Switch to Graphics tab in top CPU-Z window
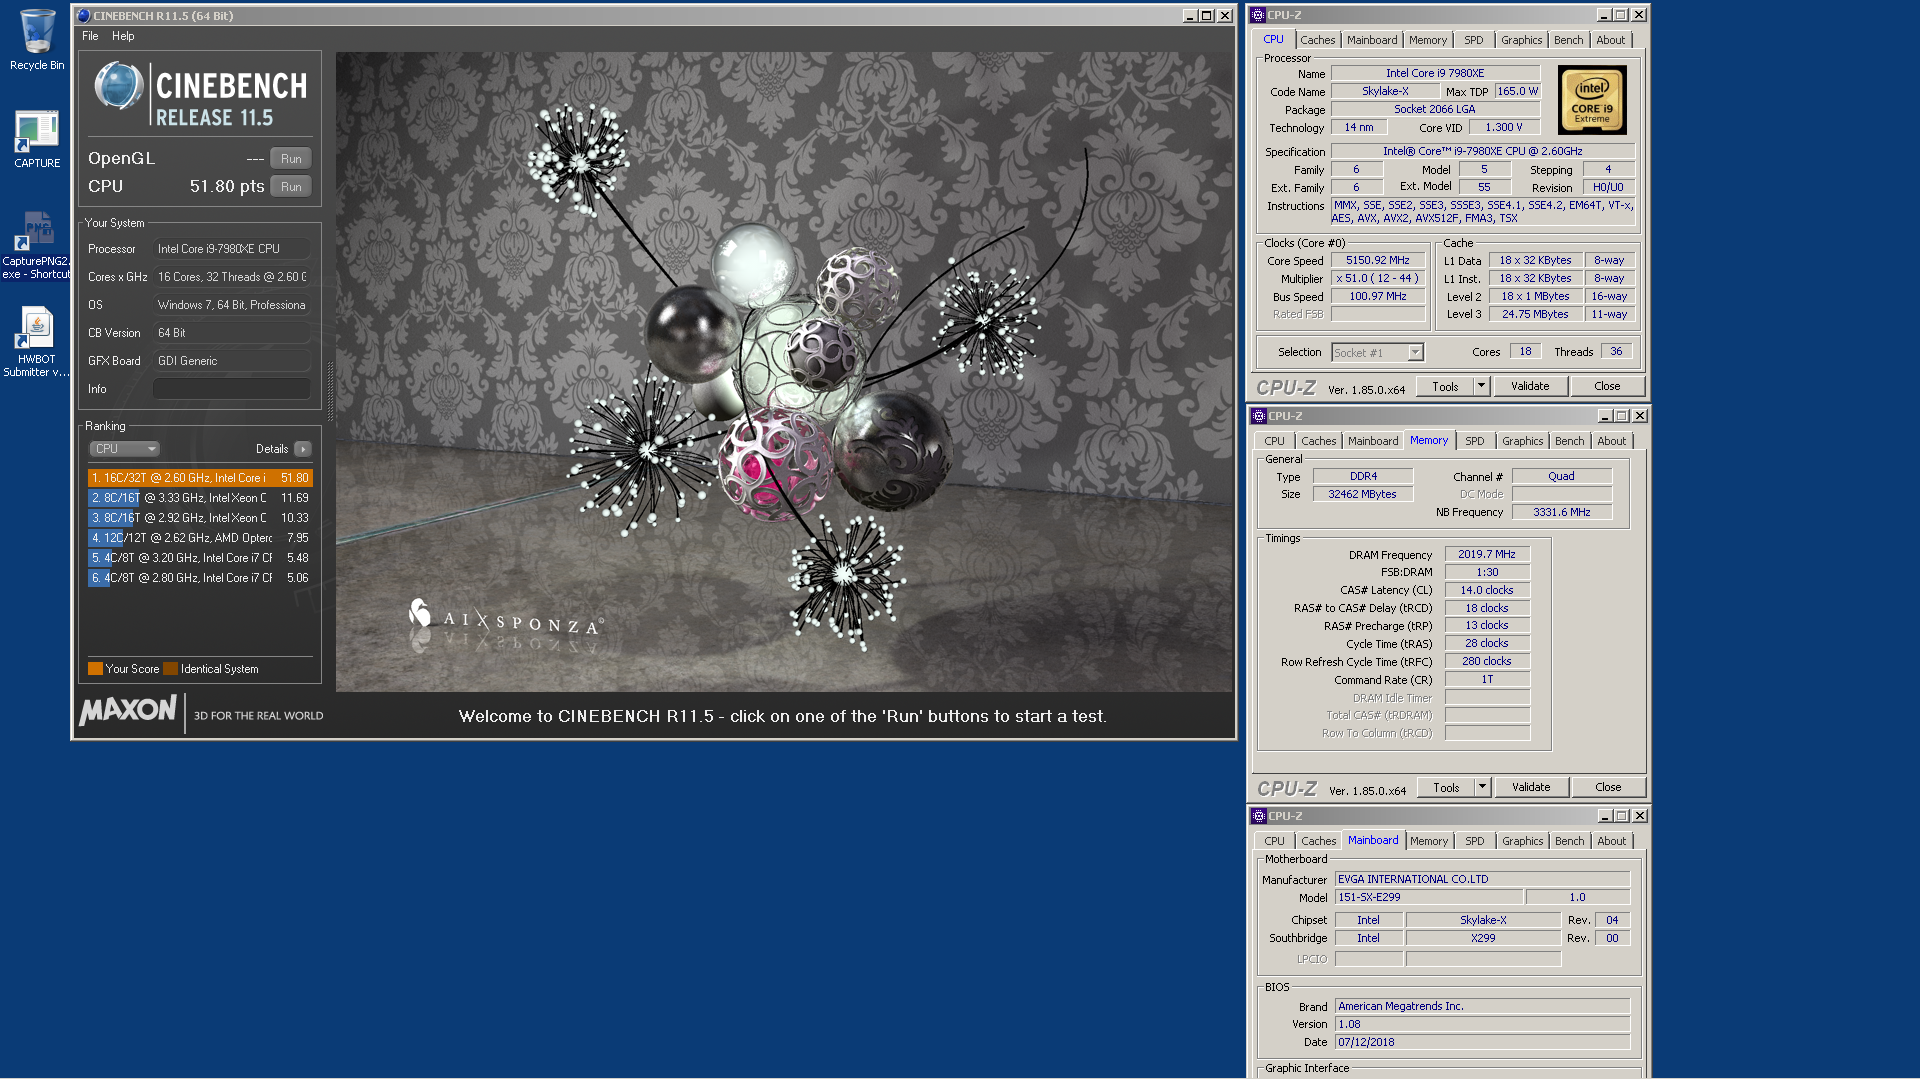1920x1080 pixels. tap(1521, 40)
